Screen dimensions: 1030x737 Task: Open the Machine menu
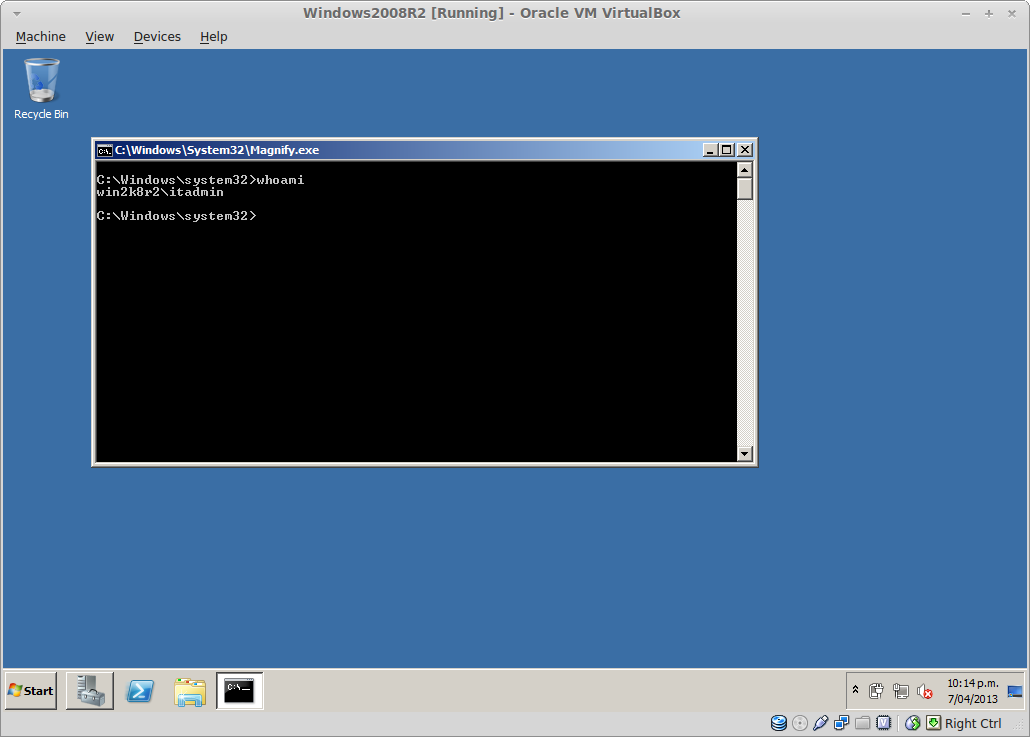(x=41, y=37)
